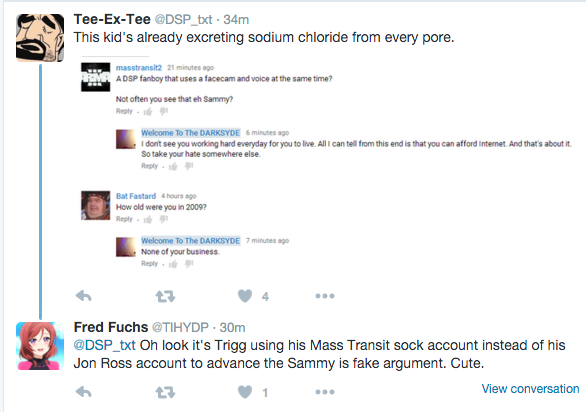Thumbs up masstransit2's comment

point(148,111)
